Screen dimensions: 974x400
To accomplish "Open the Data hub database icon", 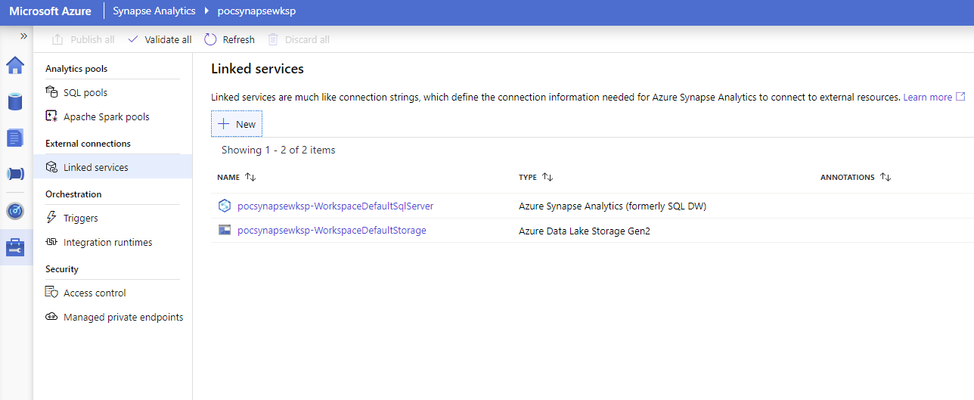I will tap(16, 101).
